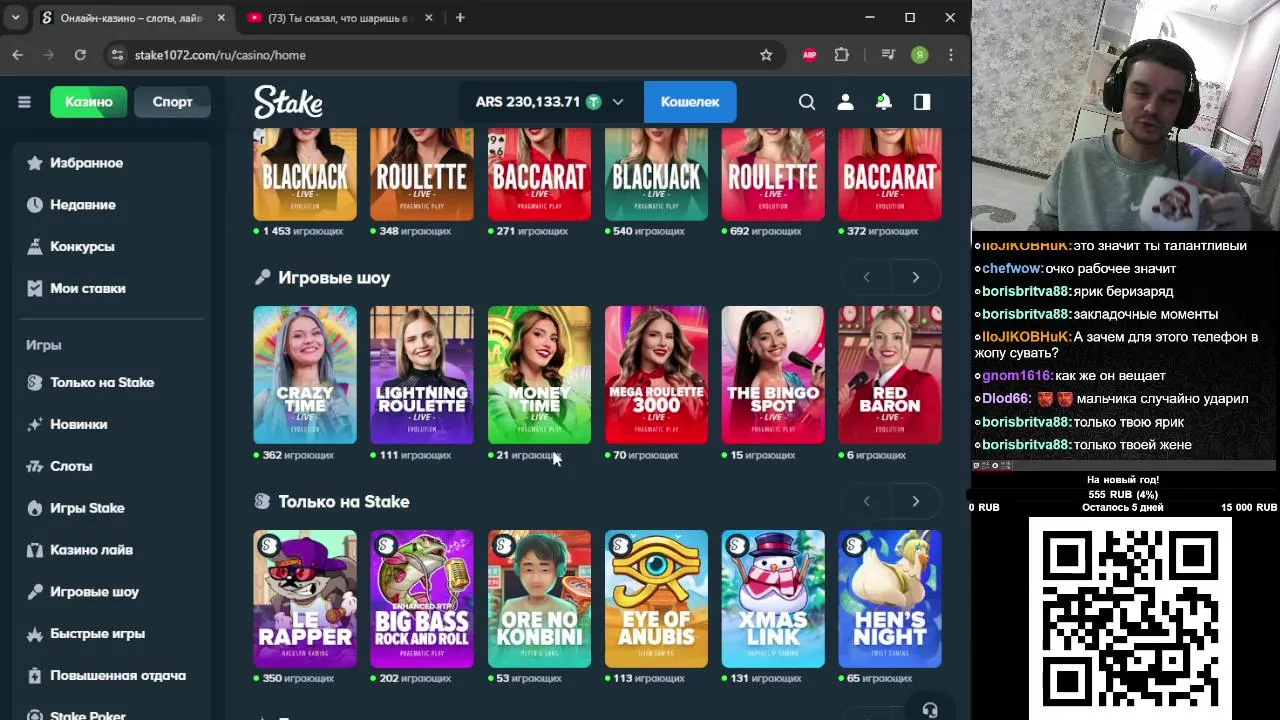Reload the page

point(80,55)
